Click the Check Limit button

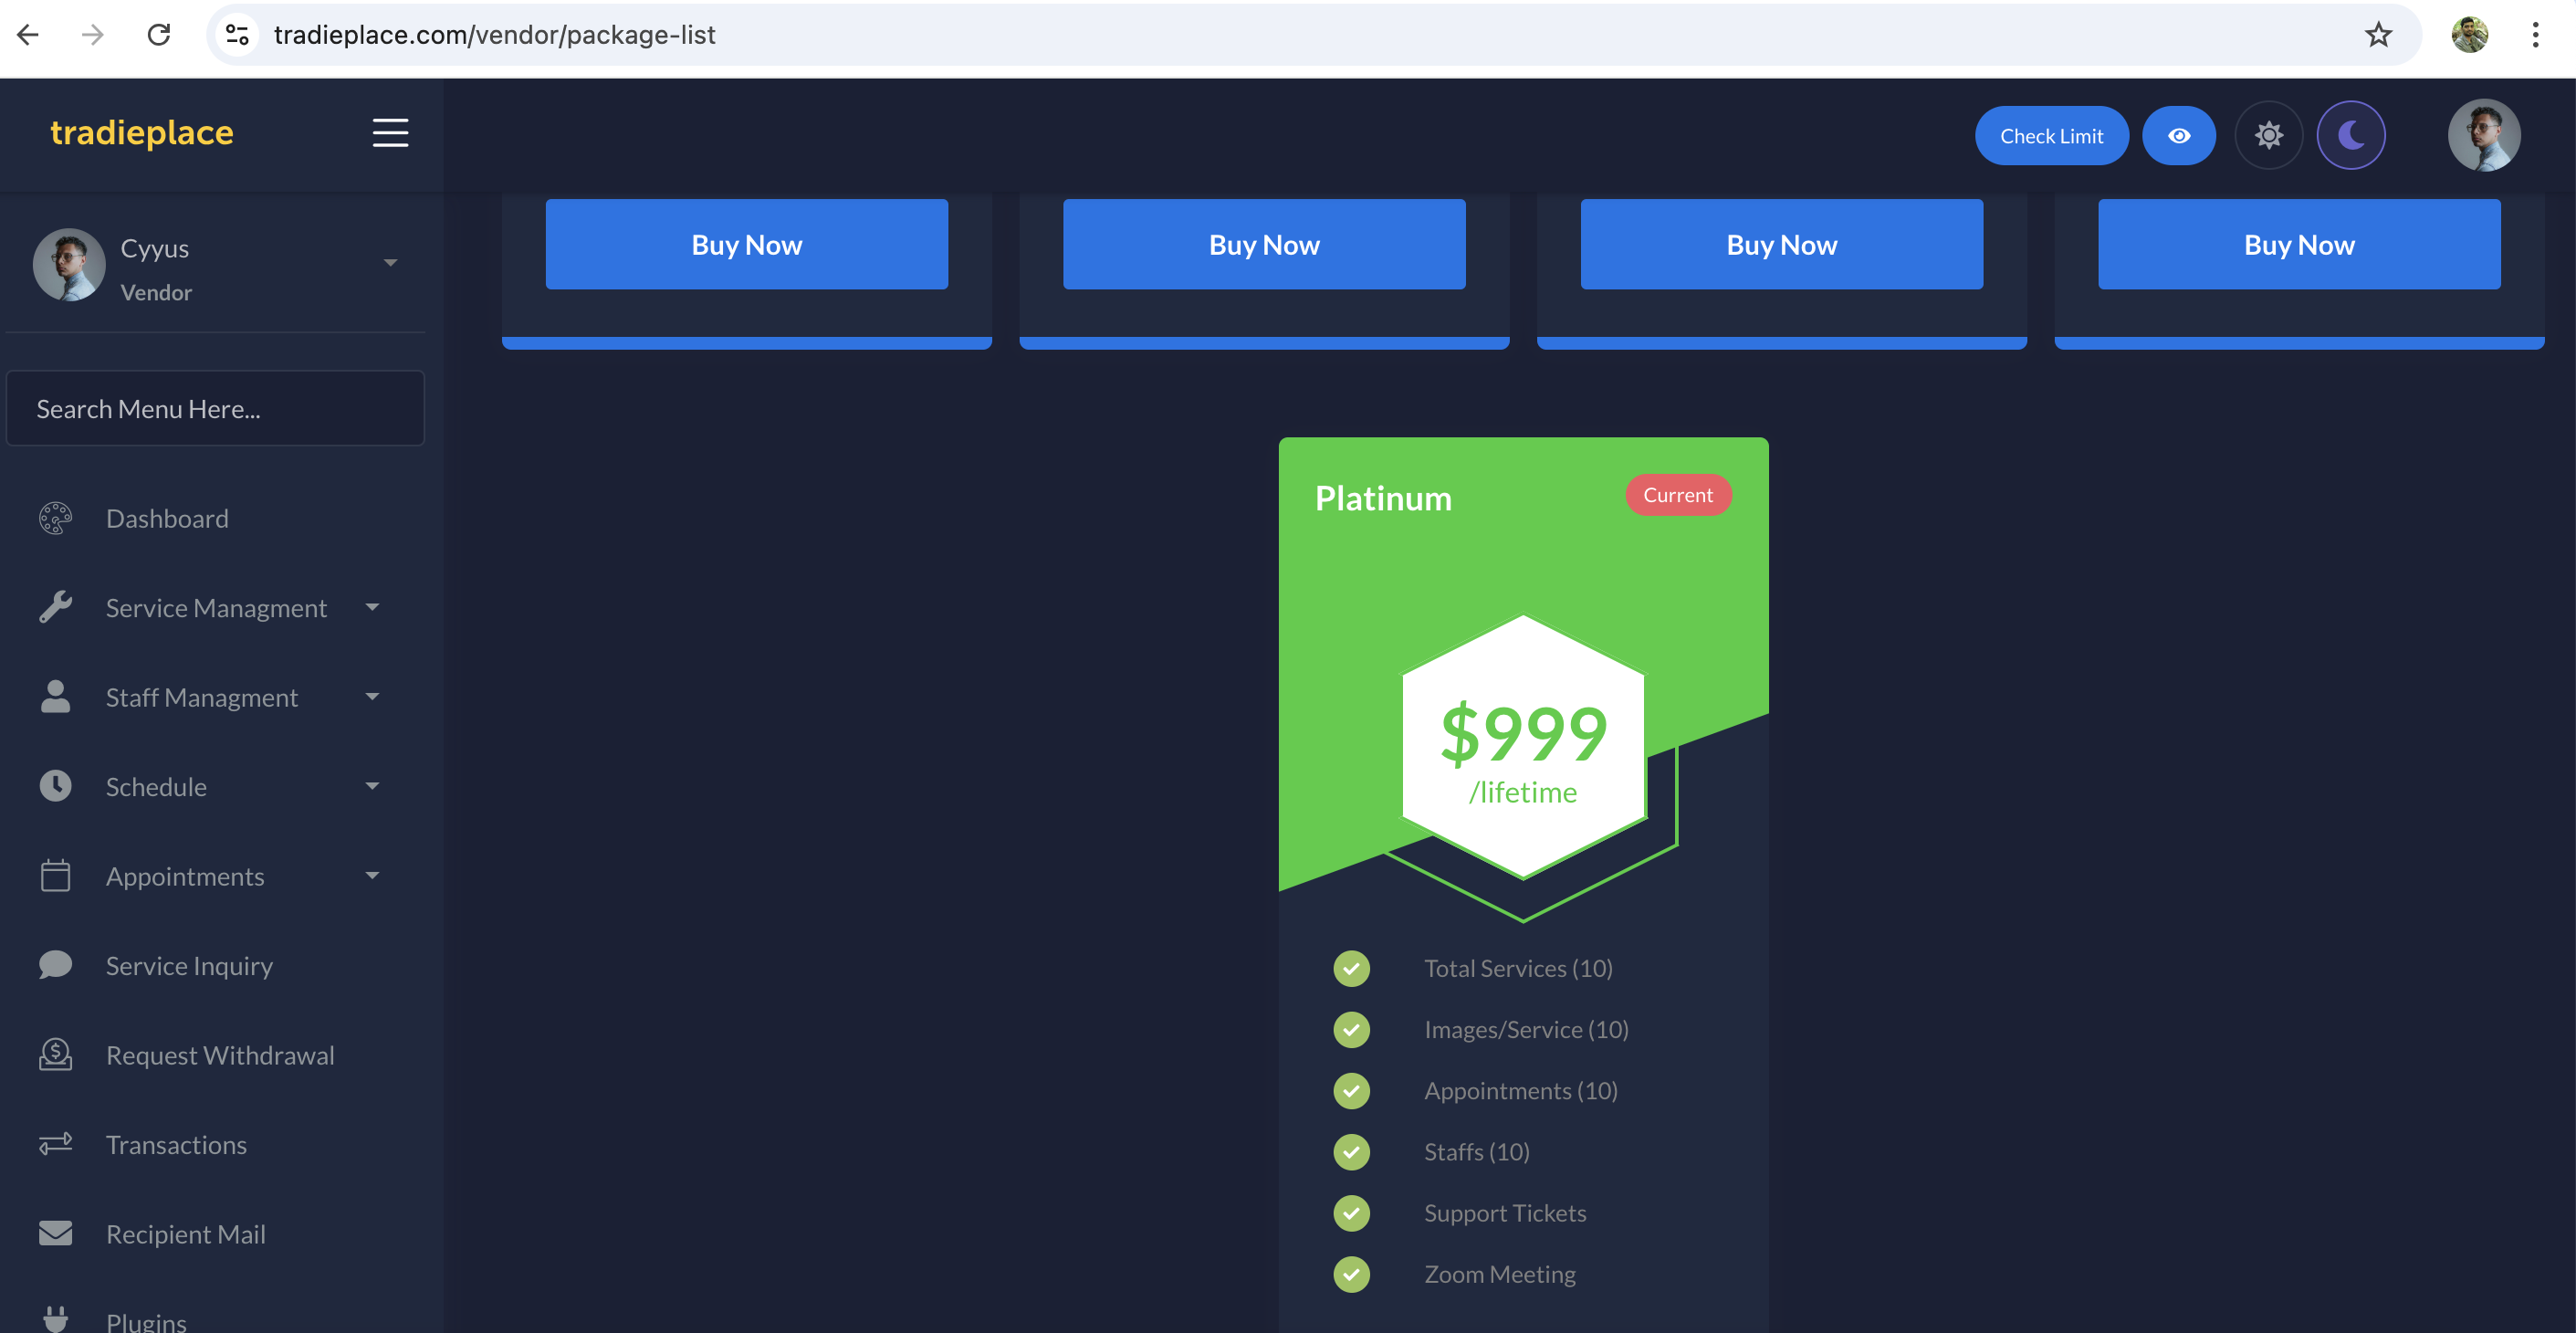2051,135
